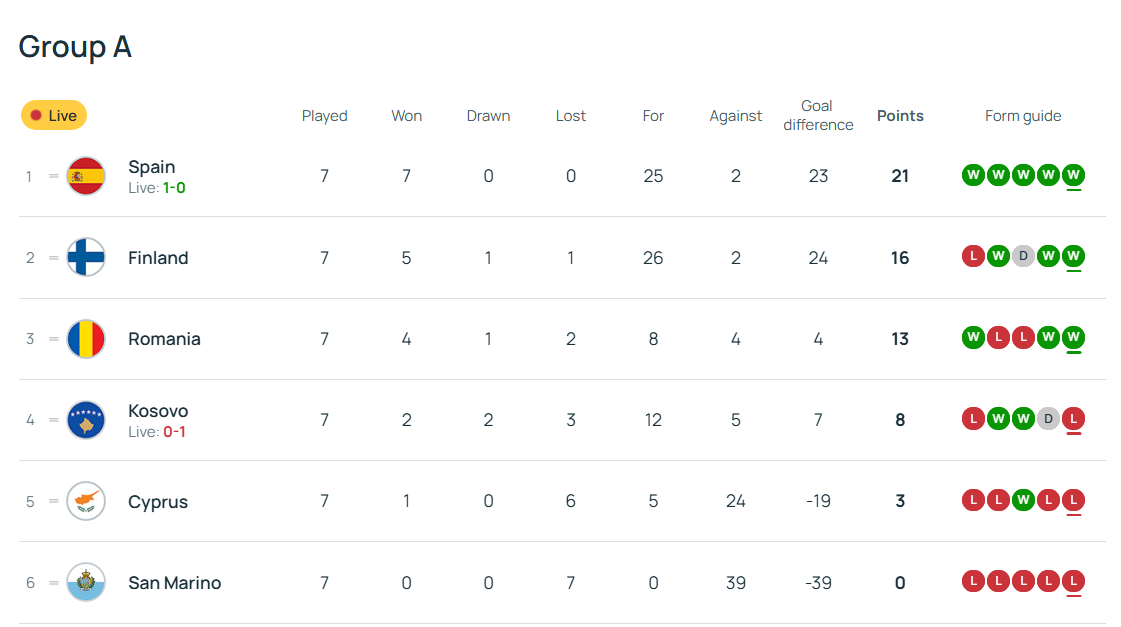This screenshot has height=627, width=1121.
Task: Select the Points column header
Action: [900, 116]
